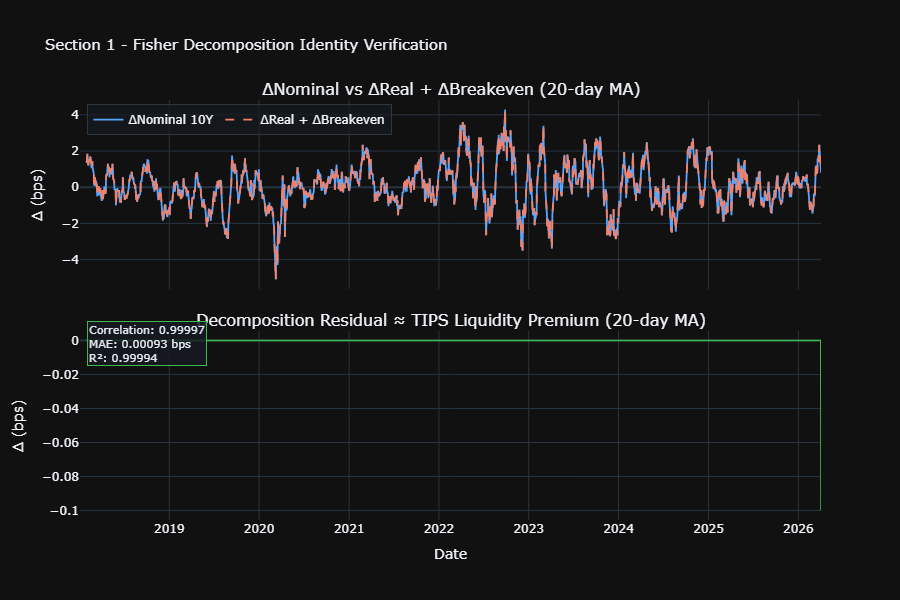Click the 2023 x-axis tick label

click(529, 529)
